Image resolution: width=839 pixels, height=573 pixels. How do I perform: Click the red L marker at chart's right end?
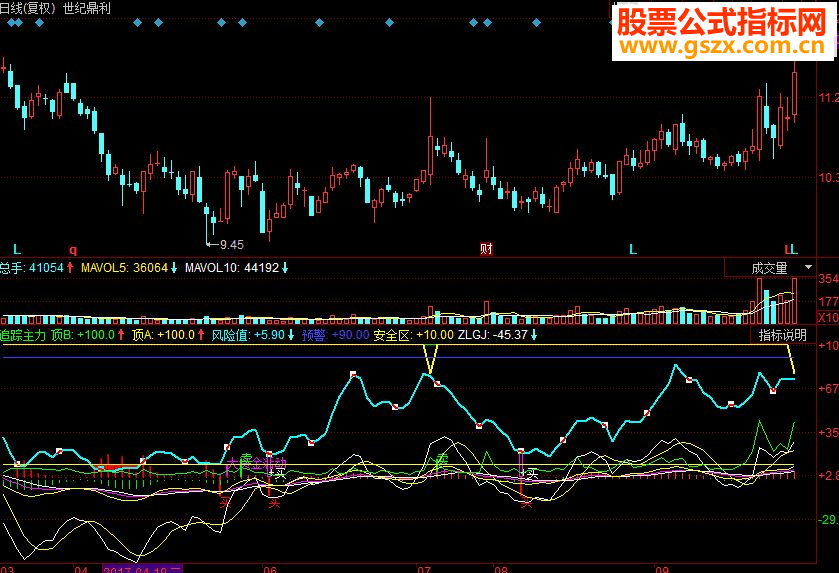tap(787, 249)
